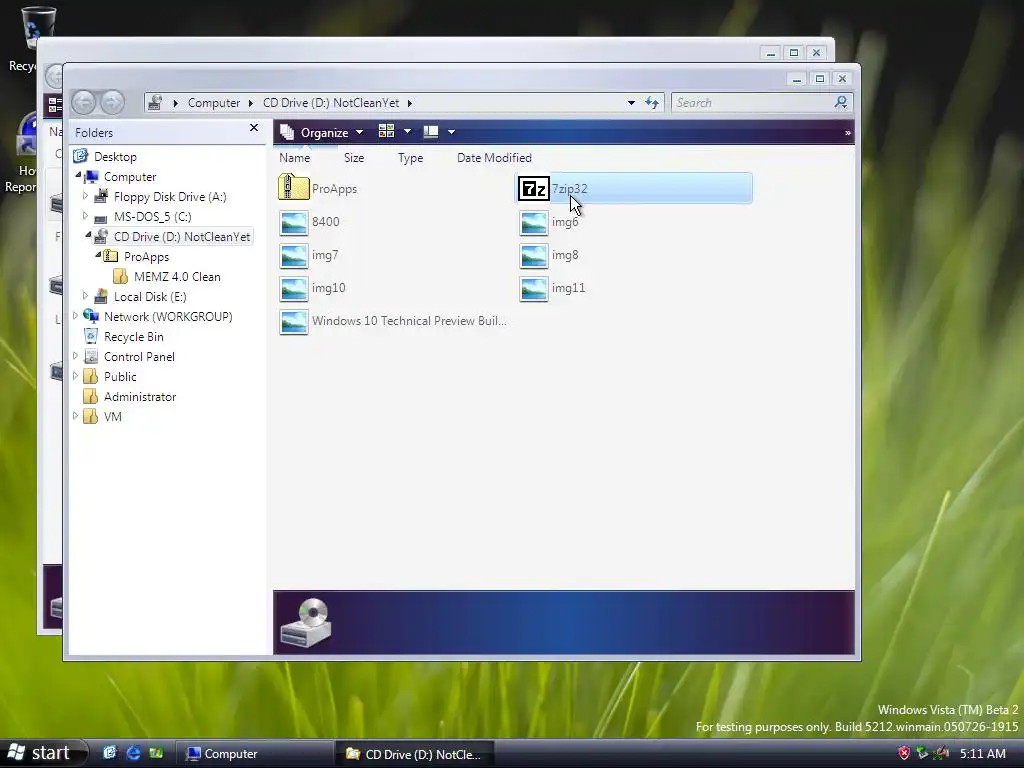The height and width of the screenshot is (768, 1024).
Task: Sort by the Type column header
Action: pos(410,157)
